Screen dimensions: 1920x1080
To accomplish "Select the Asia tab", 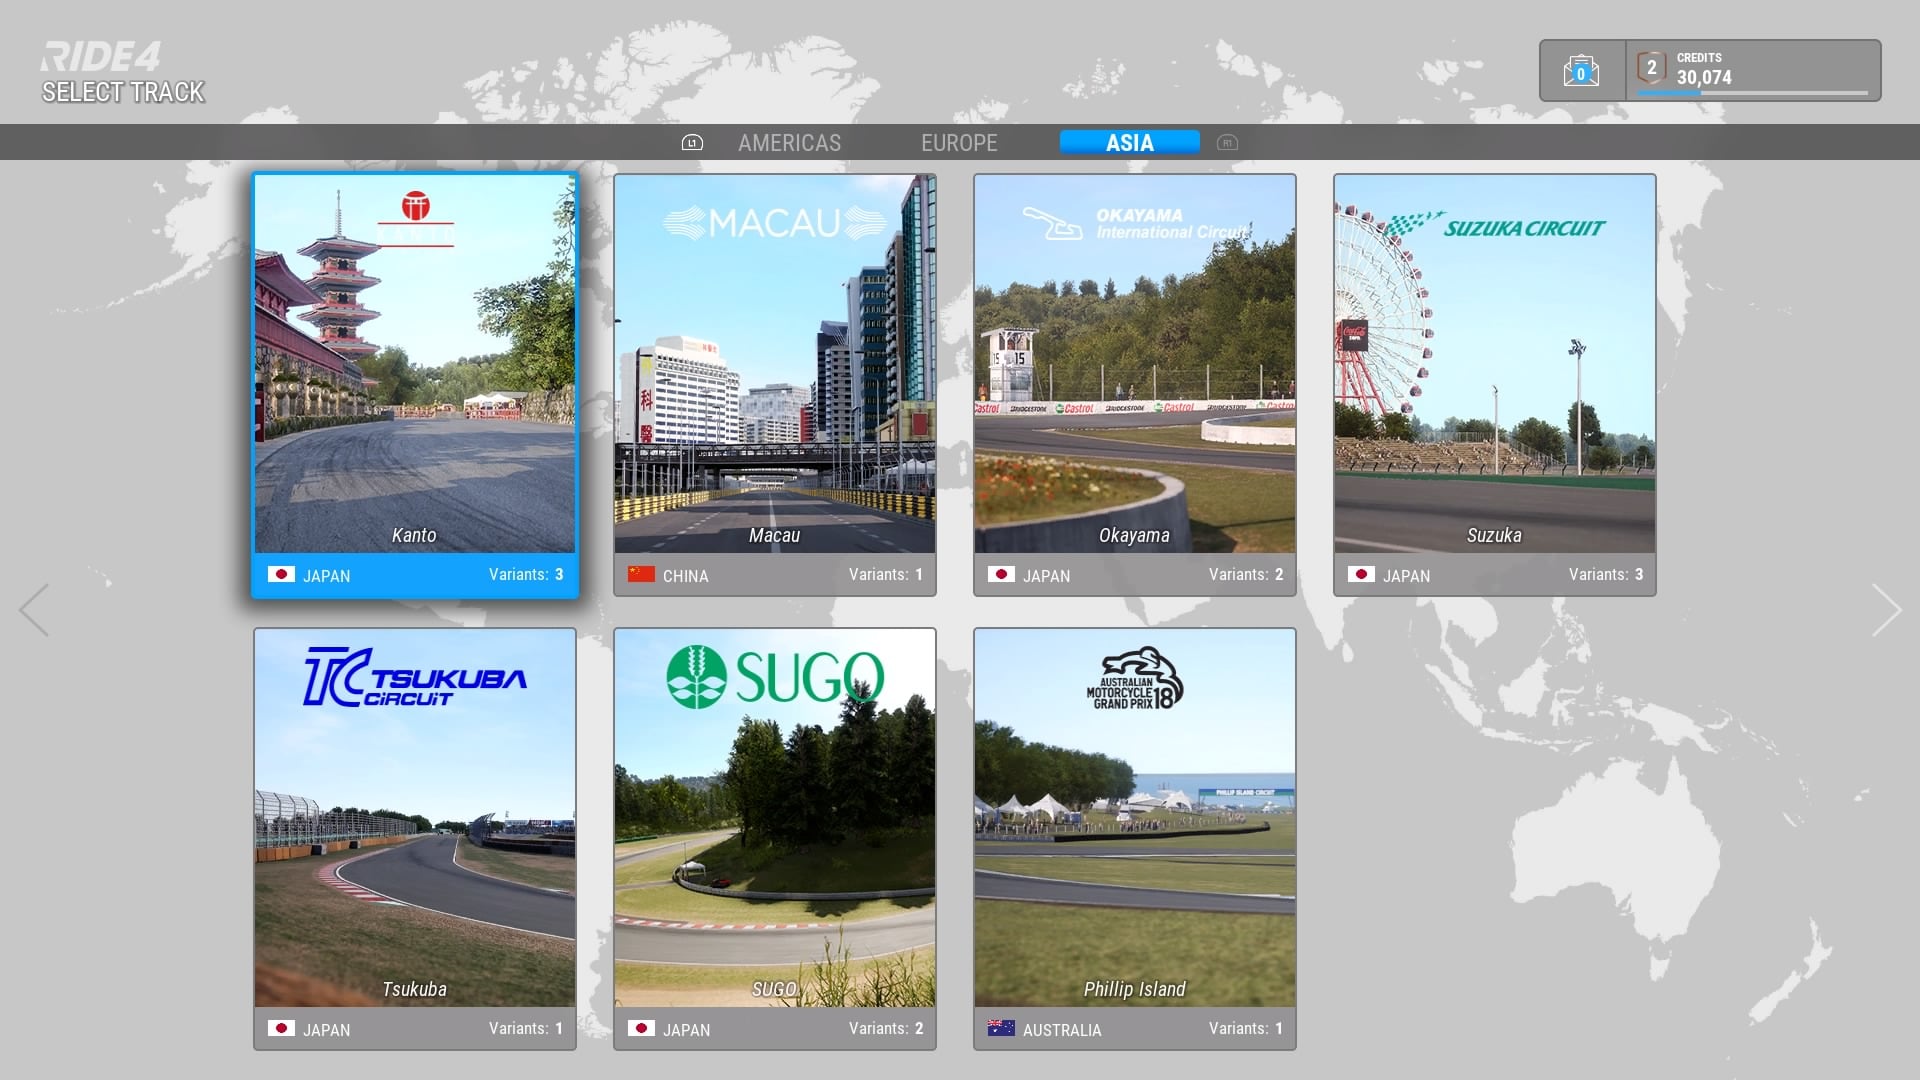I will [x=1129, y=143].
